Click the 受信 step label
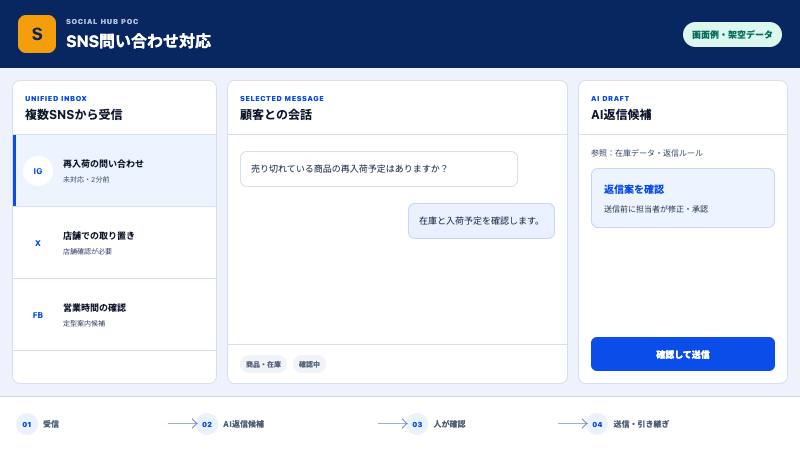800x450 pixels. coord(51,424)
